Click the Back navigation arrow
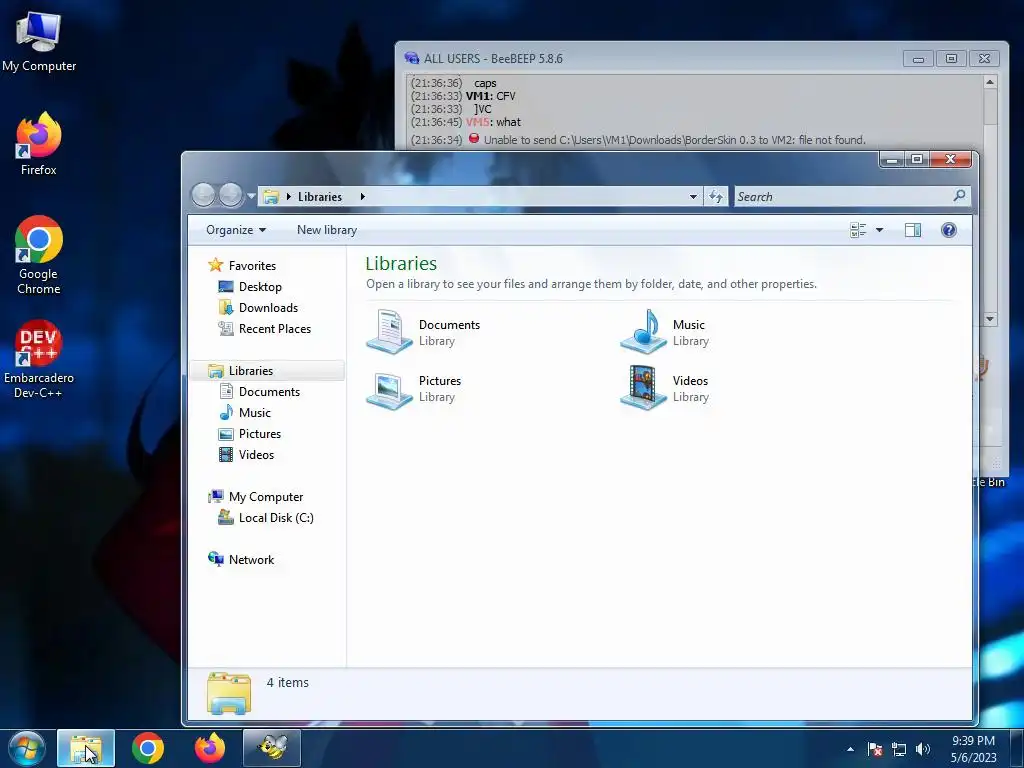This screenshot has width=1024, height=768. [x=204, y=195]
